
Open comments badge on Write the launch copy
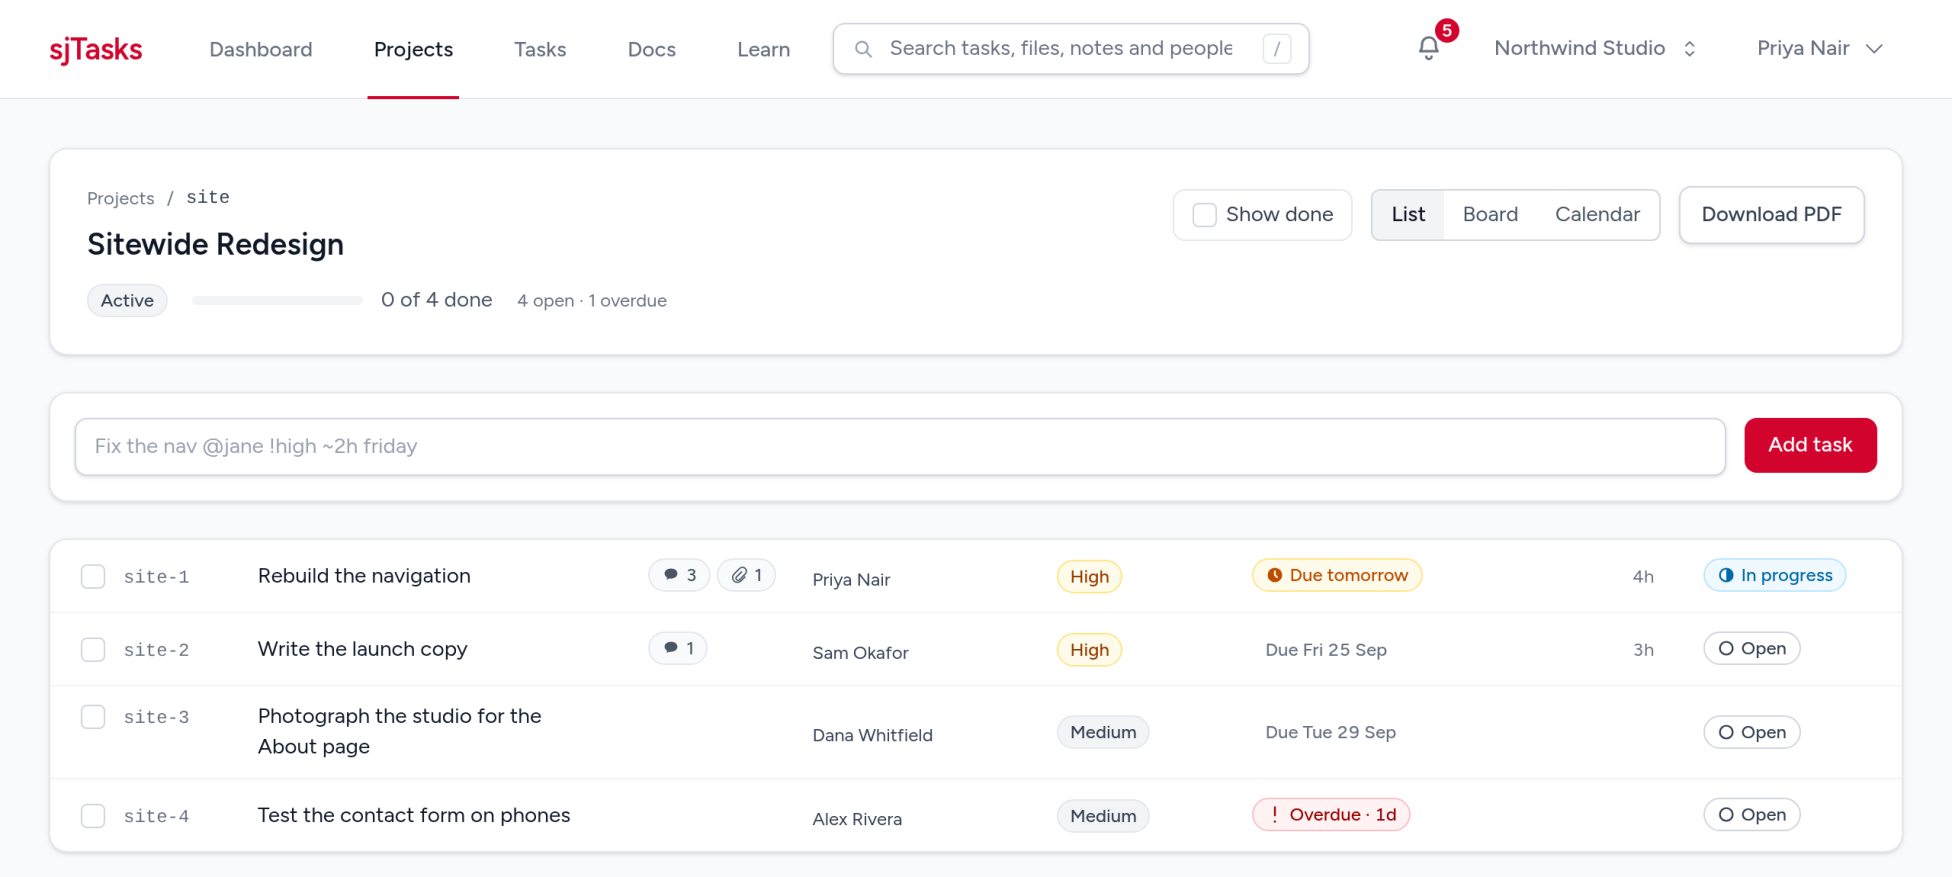pyautogui.click(x=678, y=648)
